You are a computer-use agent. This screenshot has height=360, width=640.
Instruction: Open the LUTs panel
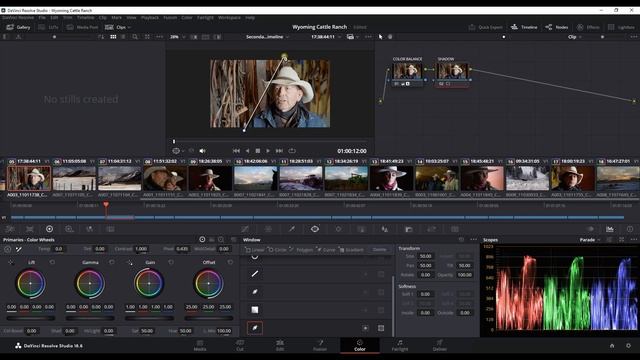pyautogui.click(x=48, y=27)
